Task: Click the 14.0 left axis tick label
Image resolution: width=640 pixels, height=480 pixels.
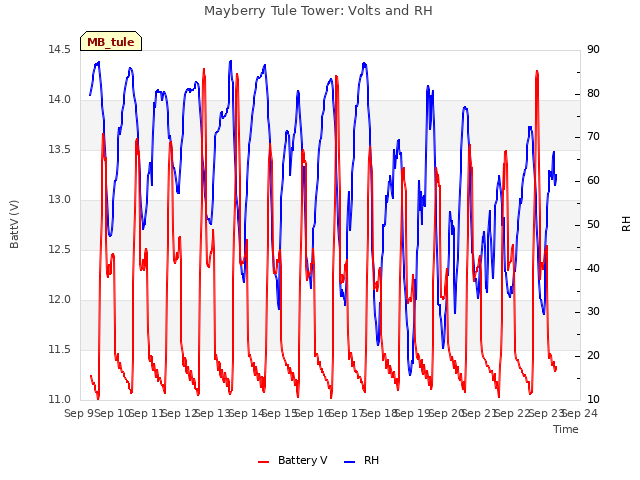Action: [x=60, y=100]
